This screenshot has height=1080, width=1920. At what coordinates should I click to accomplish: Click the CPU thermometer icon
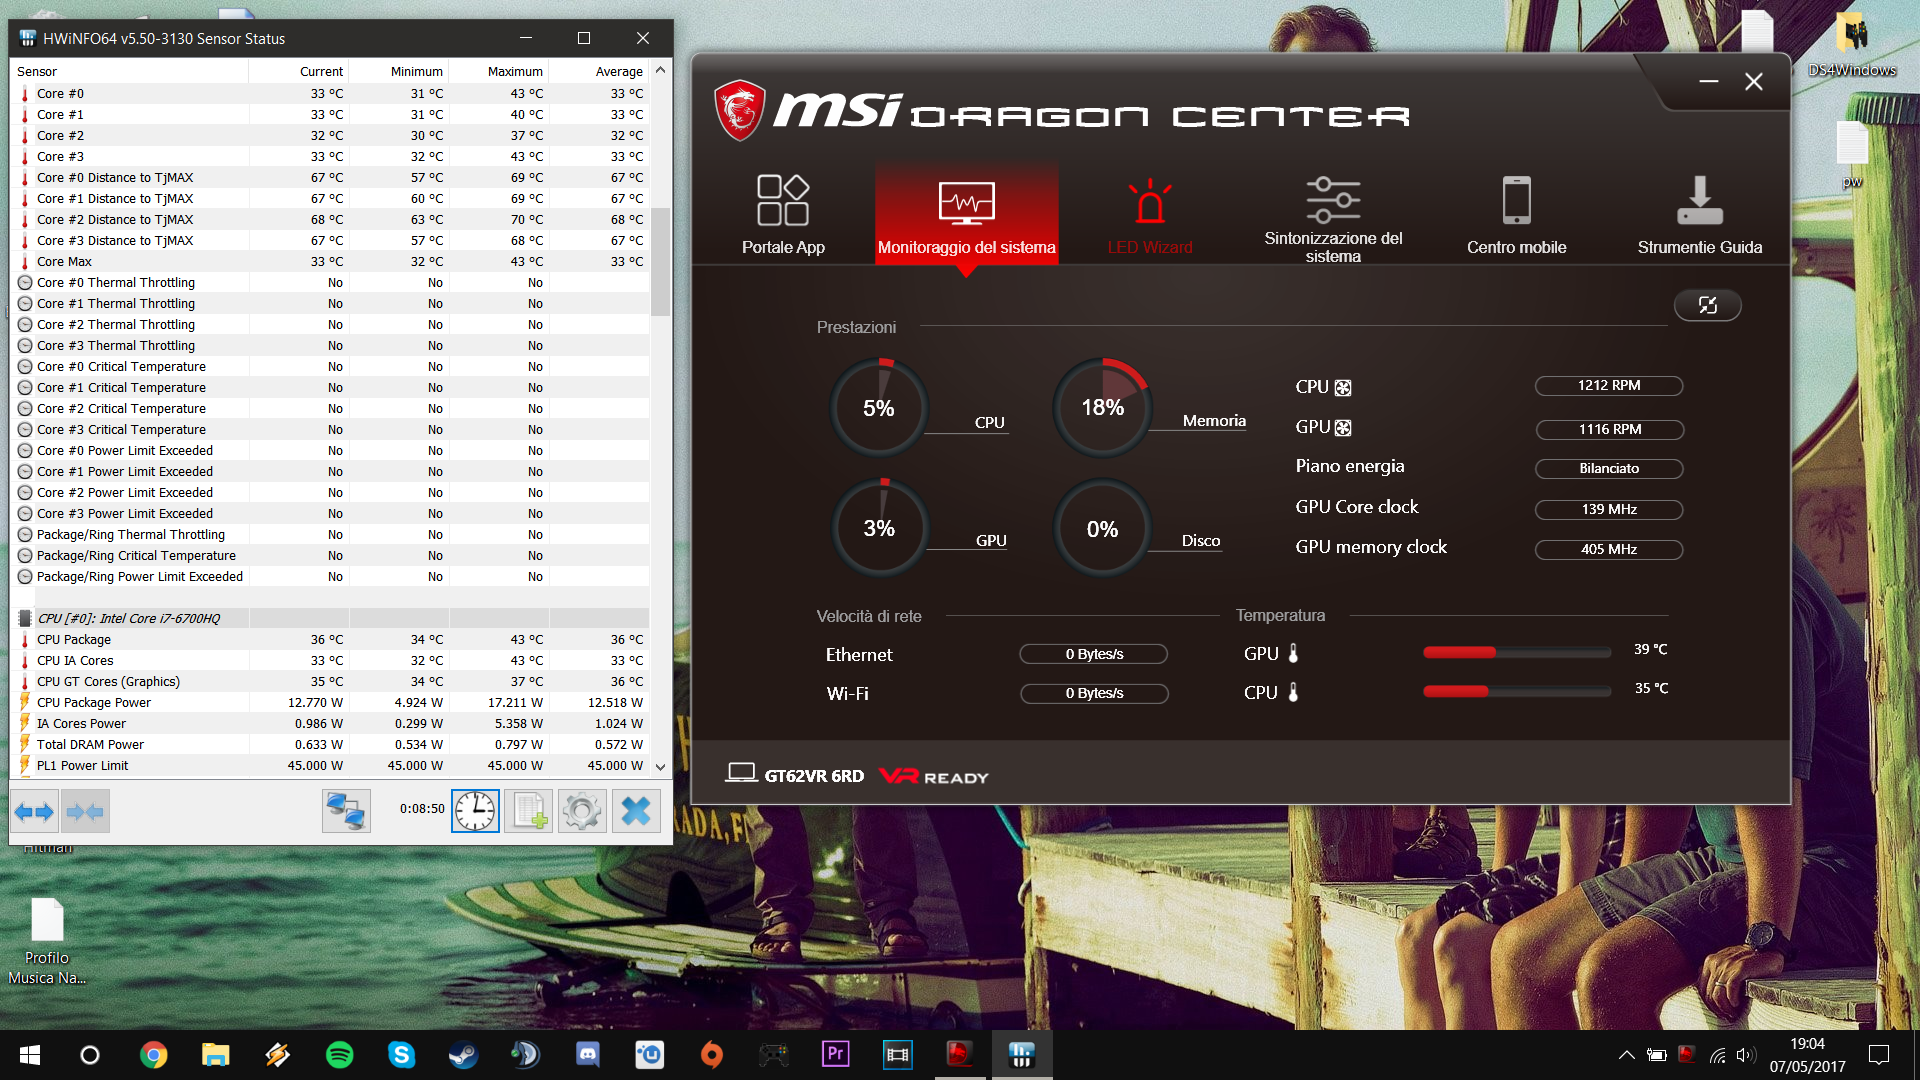[x=1293, y=692]
